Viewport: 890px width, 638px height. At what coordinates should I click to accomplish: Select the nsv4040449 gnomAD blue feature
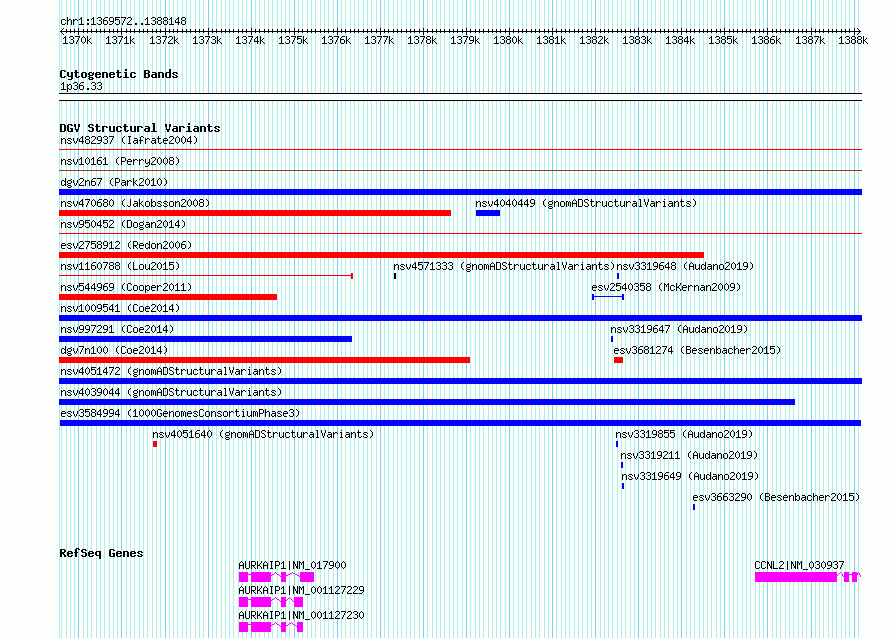click(x=488, y=213)
